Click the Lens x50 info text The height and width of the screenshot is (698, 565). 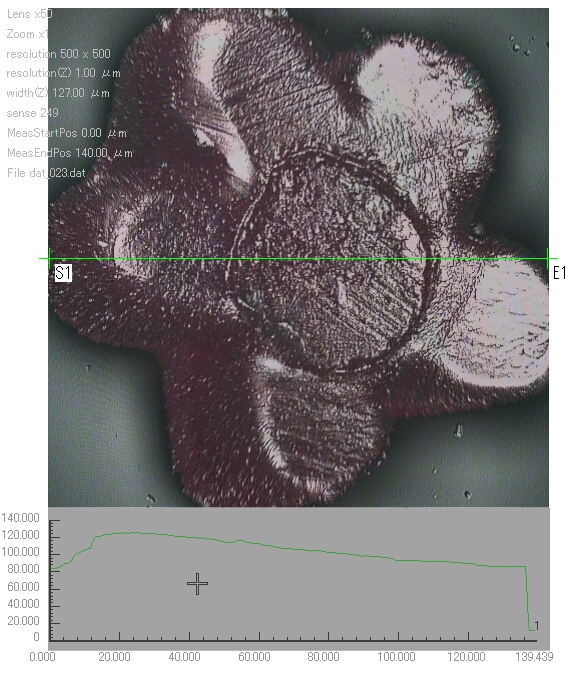point(29,14)
